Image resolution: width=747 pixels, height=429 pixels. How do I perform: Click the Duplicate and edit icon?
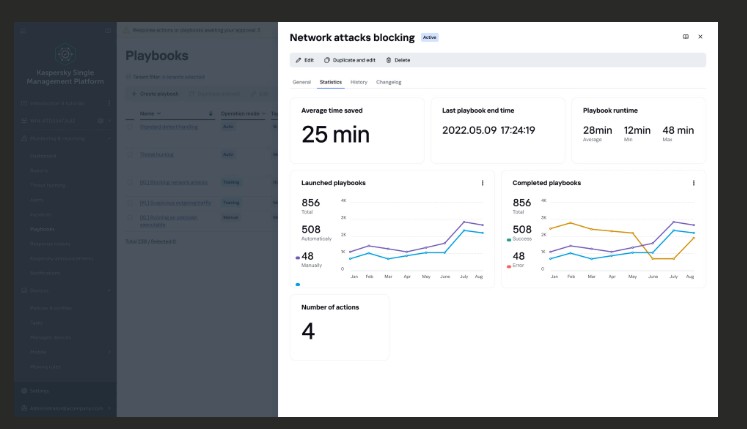pyautogui.click(x=327, y=60)
